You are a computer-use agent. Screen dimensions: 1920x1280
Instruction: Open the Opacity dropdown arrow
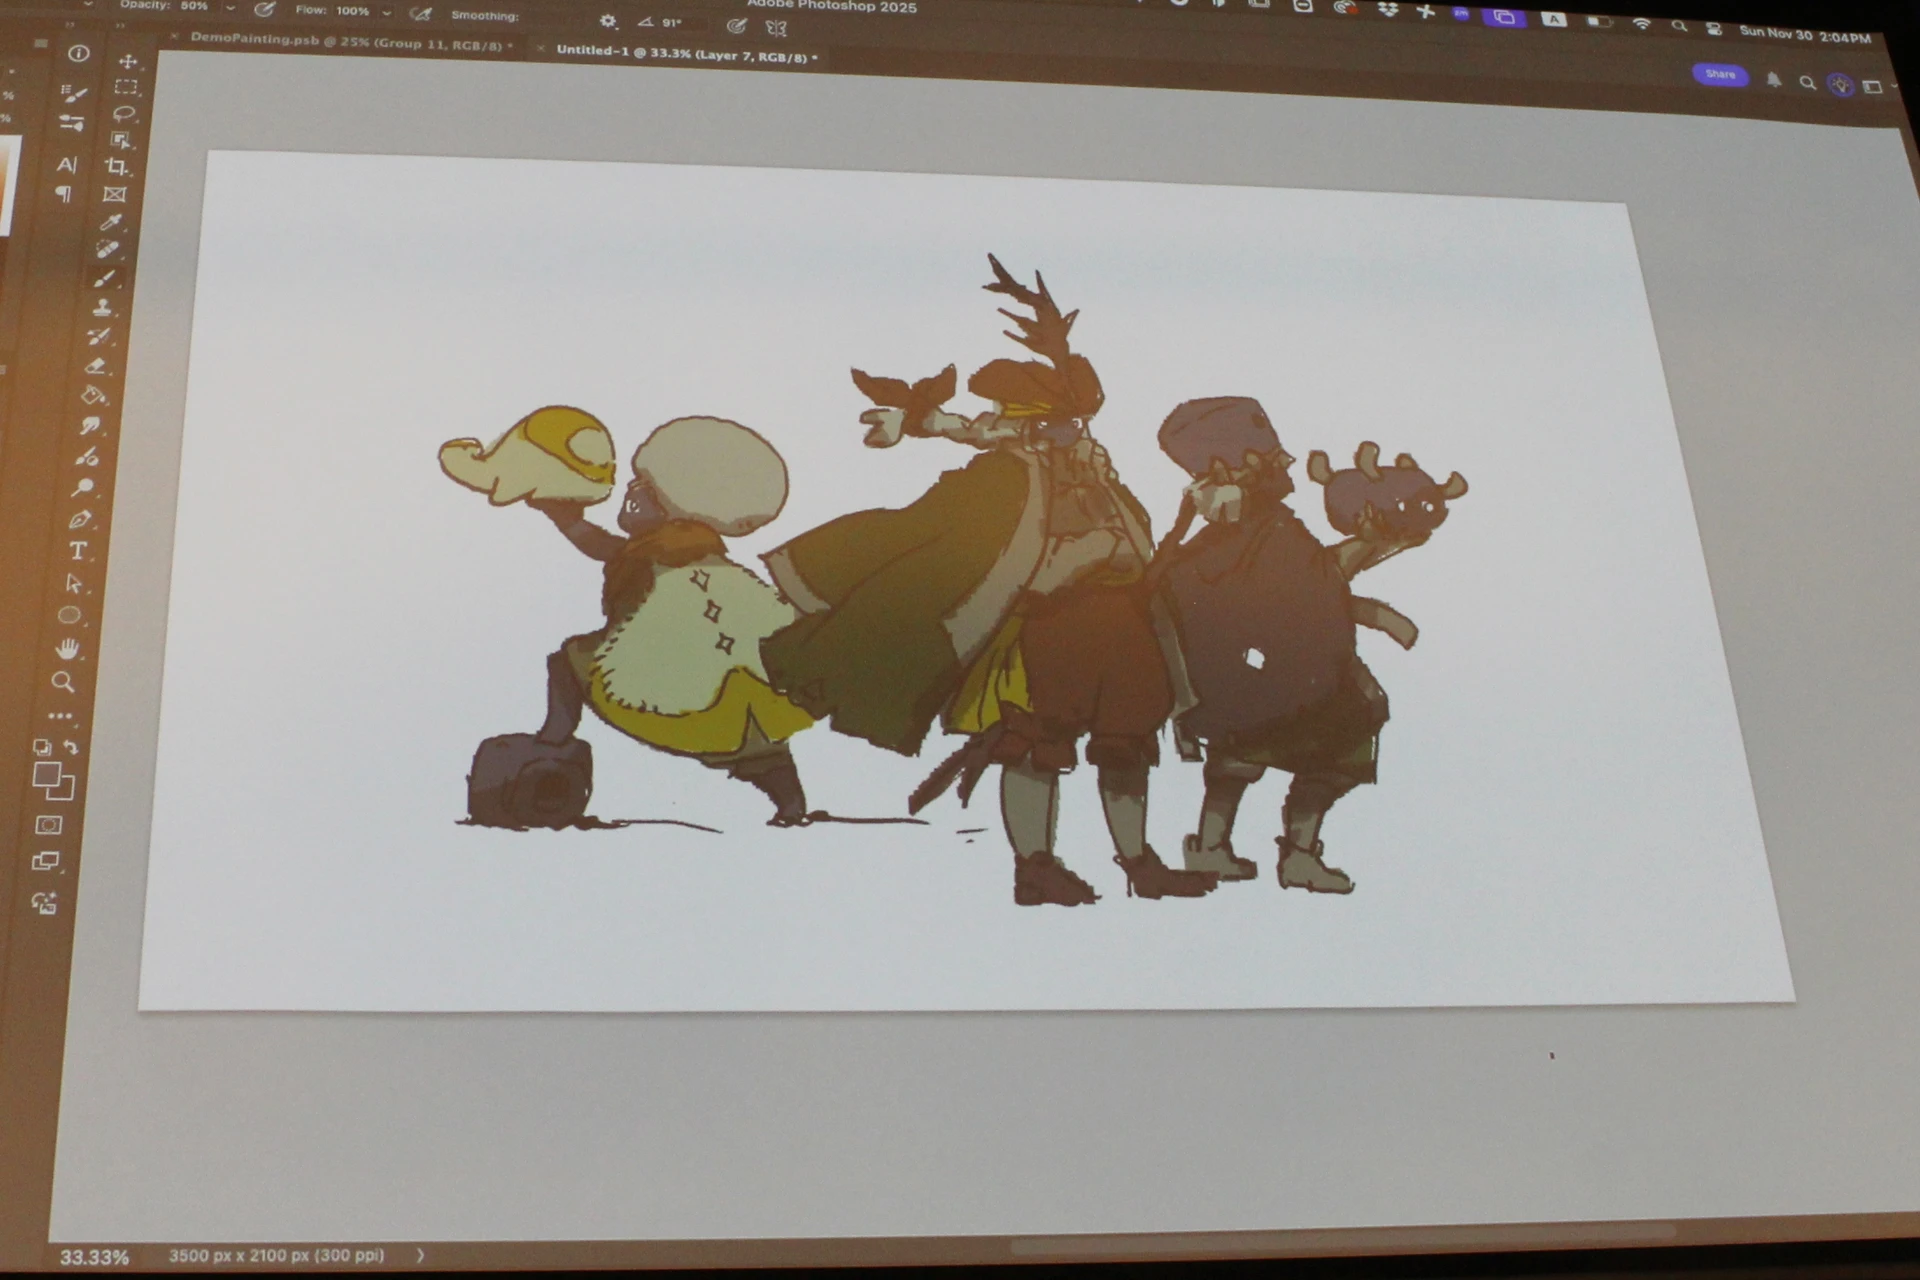click(230, 8)
